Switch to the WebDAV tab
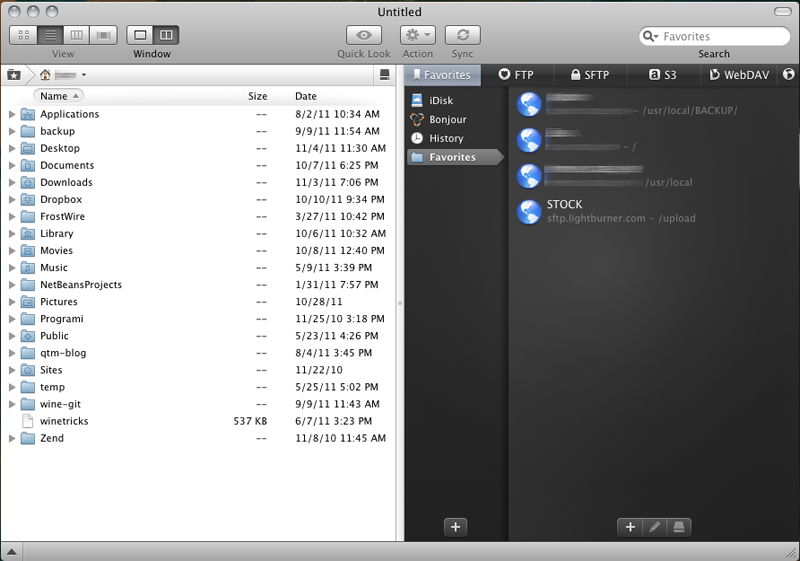Image resolution: width=800 pixels, height=561 pixels. [738, 75]
